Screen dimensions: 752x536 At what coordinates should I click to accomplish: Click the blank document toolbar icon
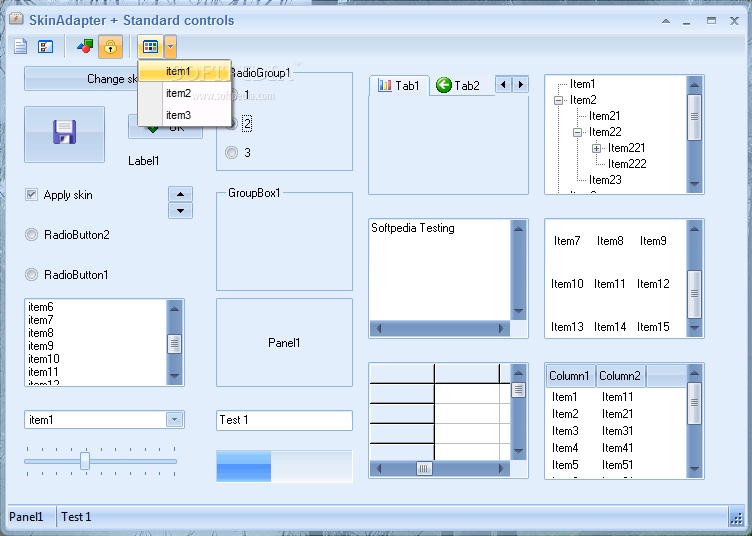[20, 47]
